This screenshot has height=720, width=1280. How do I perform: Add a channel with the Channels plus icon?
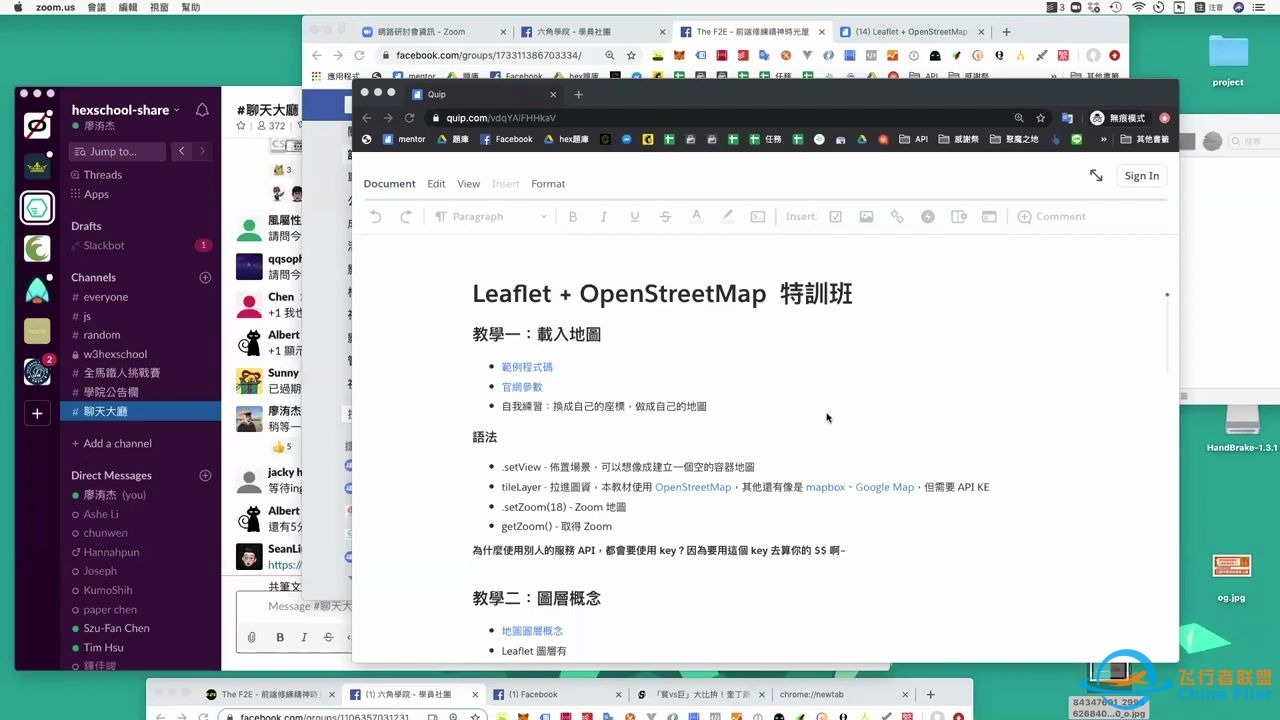[x=205, y=277]
